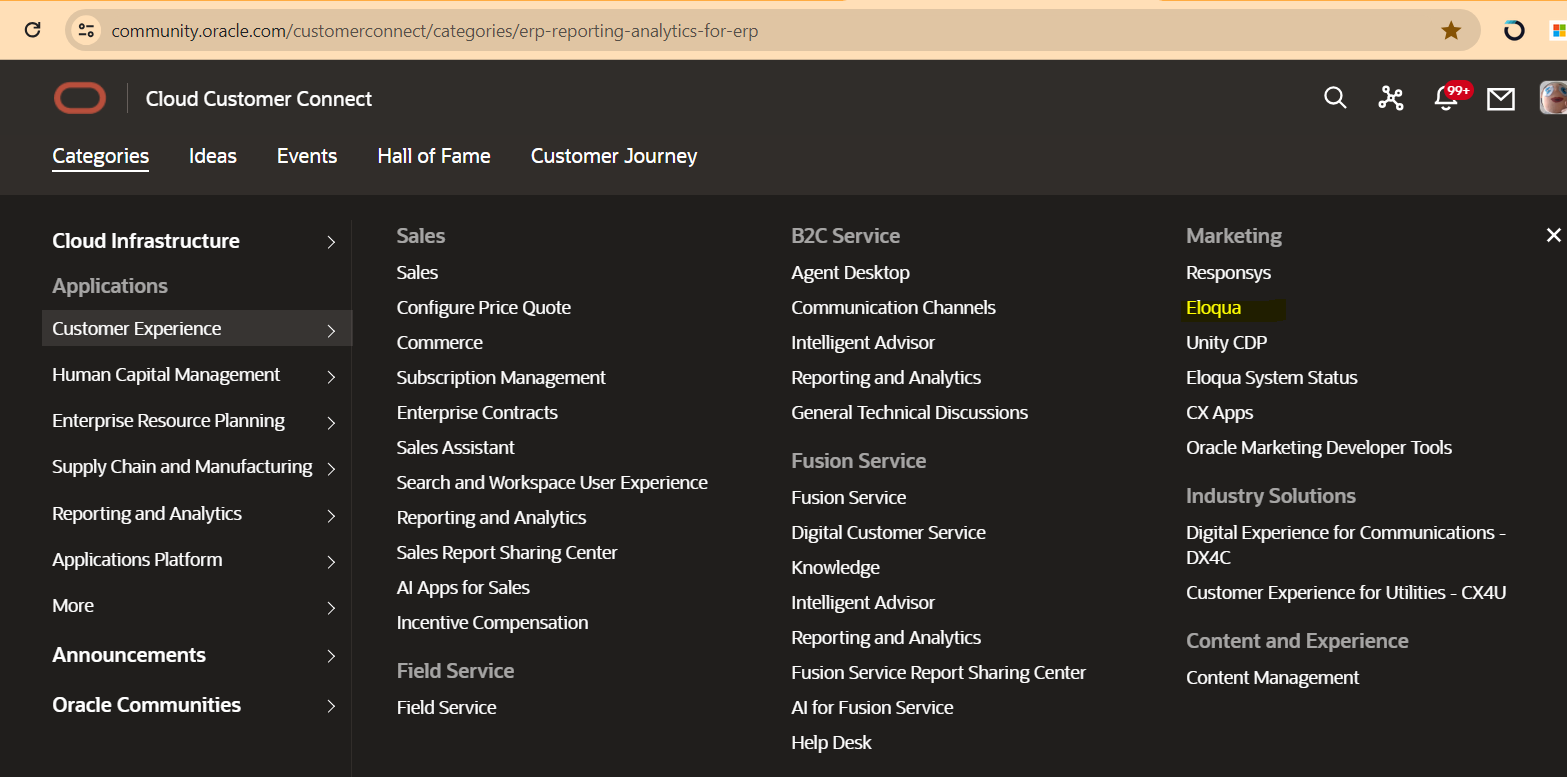Open the Customer Journey tab
This screenshot has width=1567, height=777.
click(614, 156)
